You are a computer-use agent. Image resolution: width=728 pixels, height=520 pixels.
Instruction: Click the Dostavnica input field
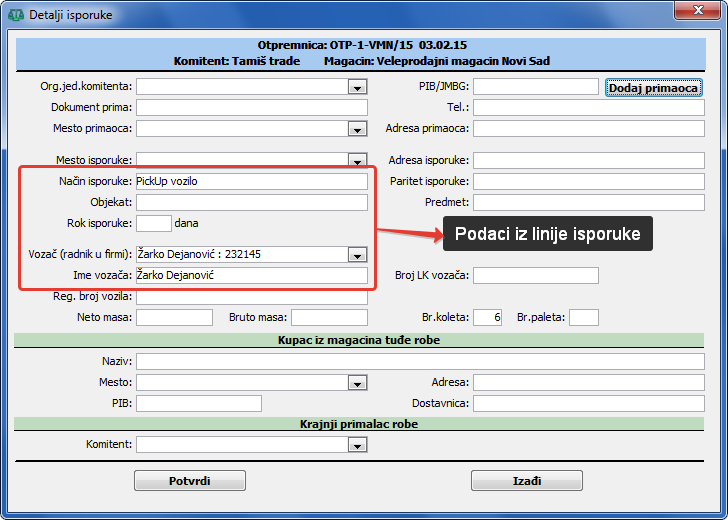589,403
